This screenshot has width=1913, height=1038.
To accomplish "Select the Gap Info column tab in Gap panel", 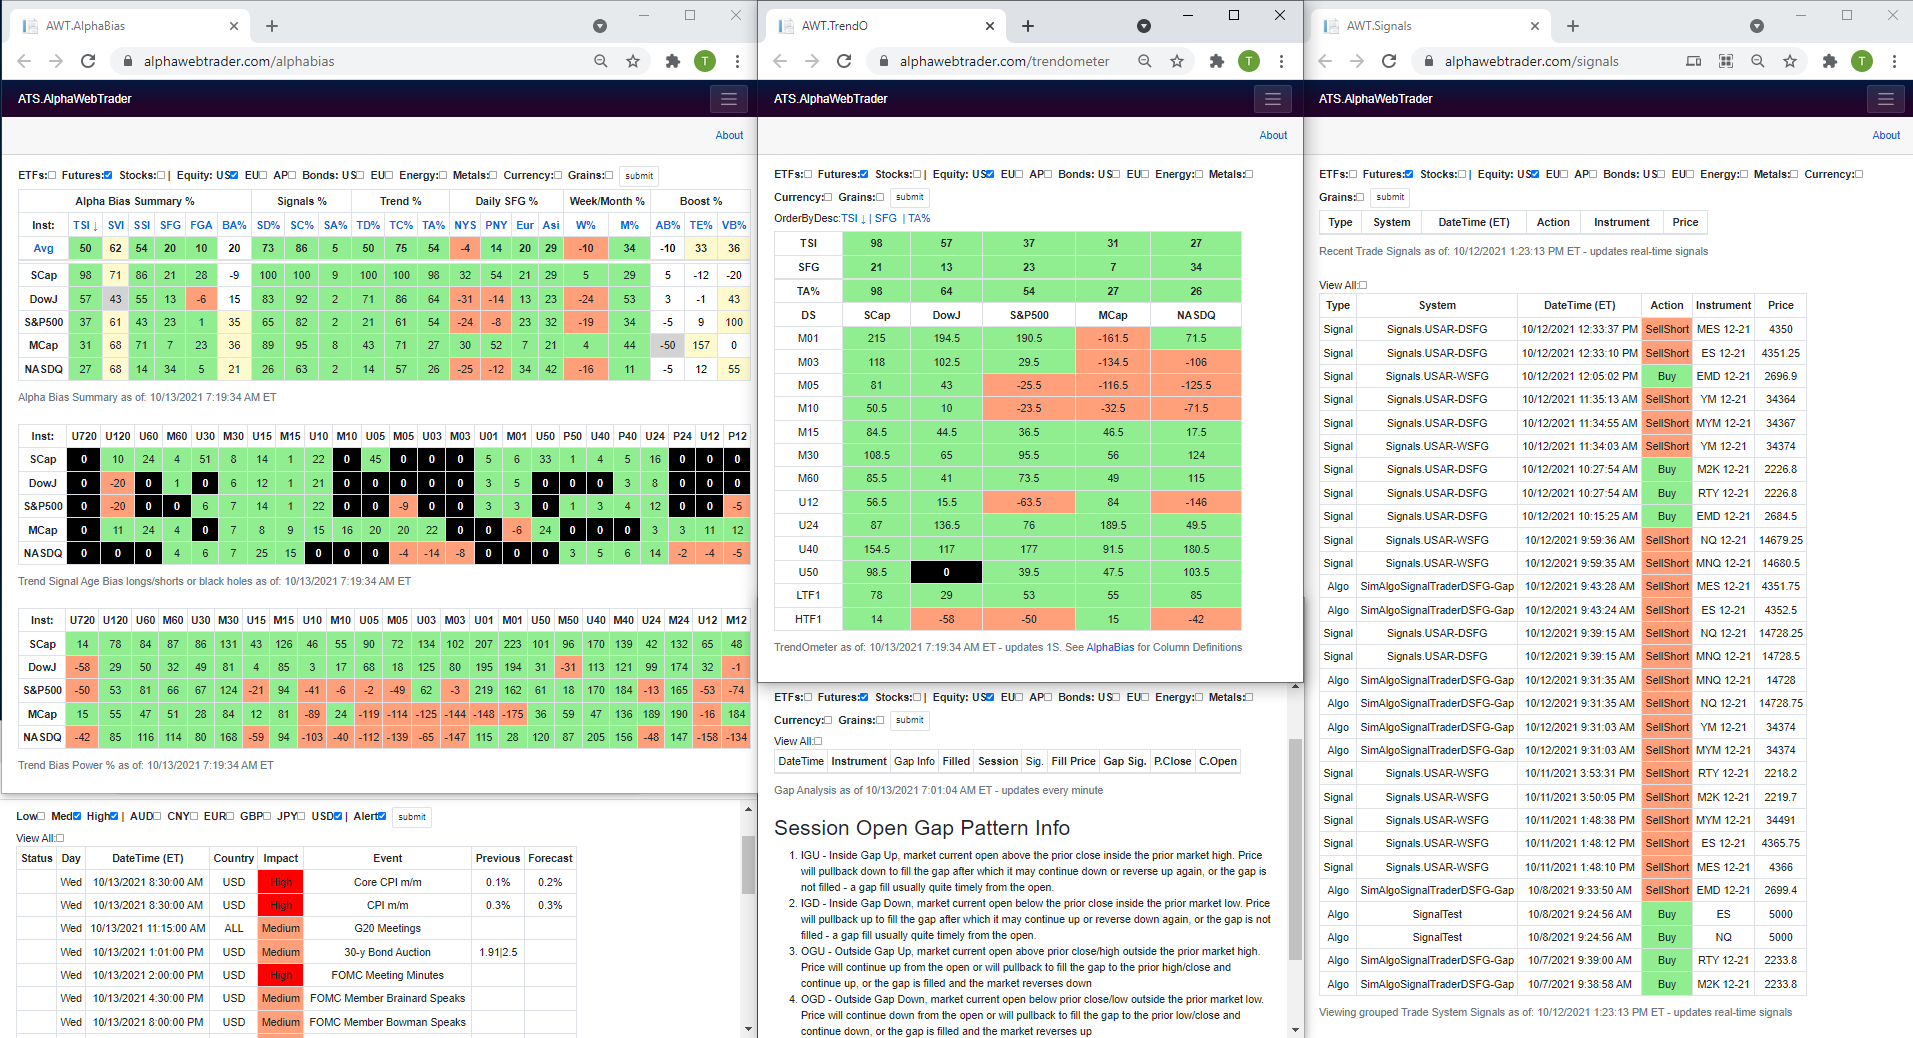I will tap(914, 761).
